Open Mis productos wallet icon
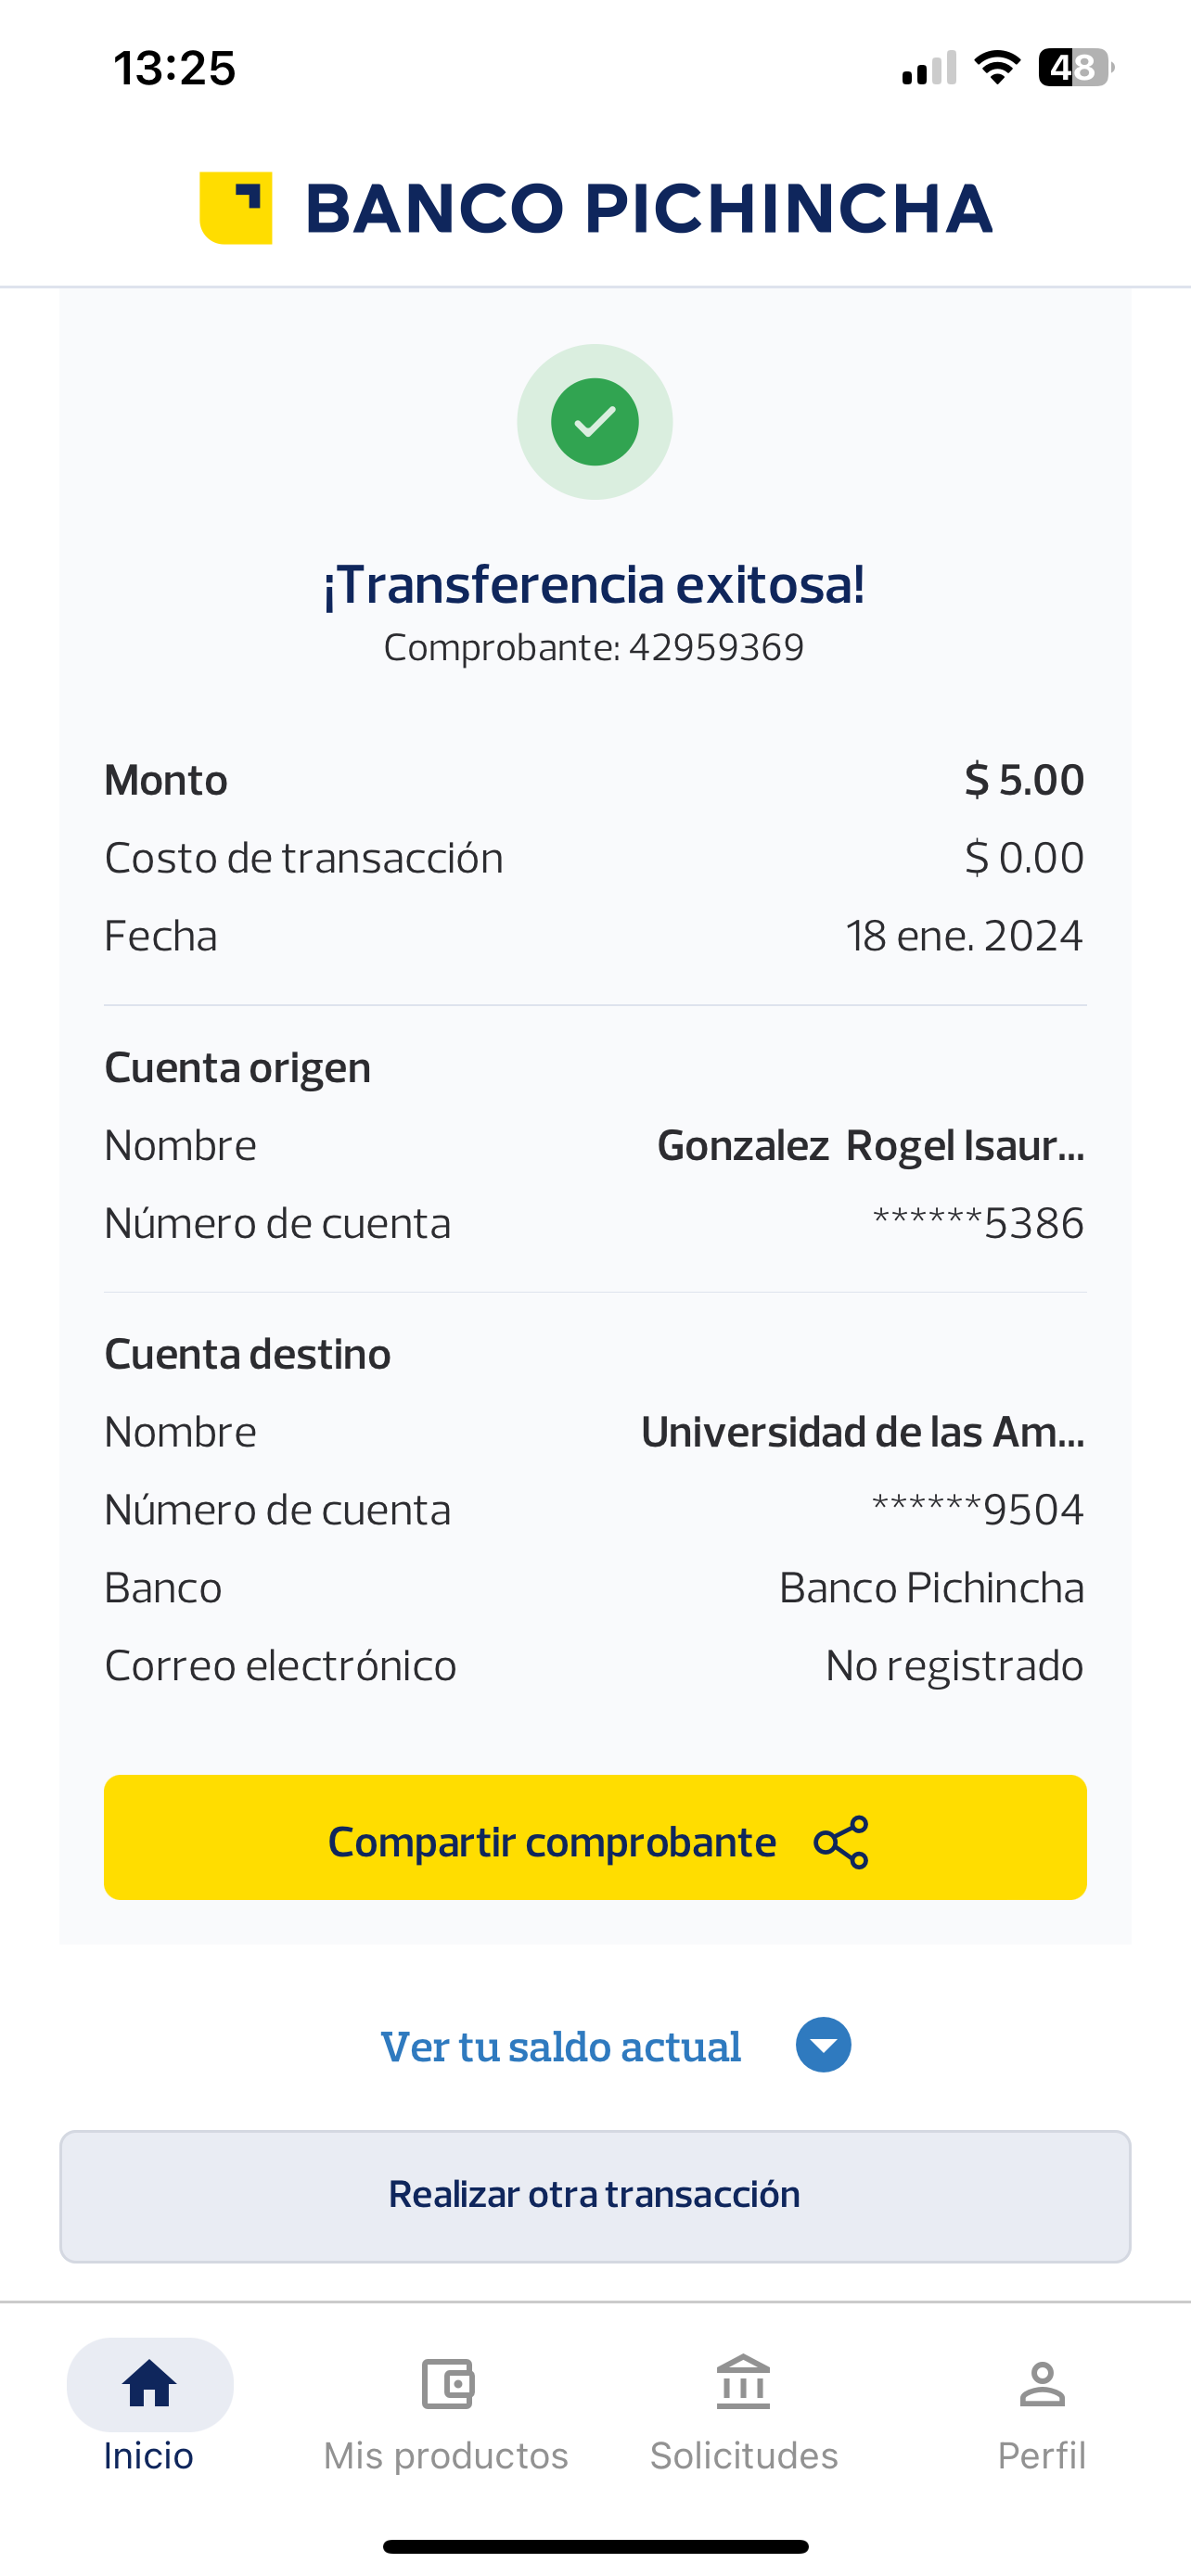 [447, 2384]
